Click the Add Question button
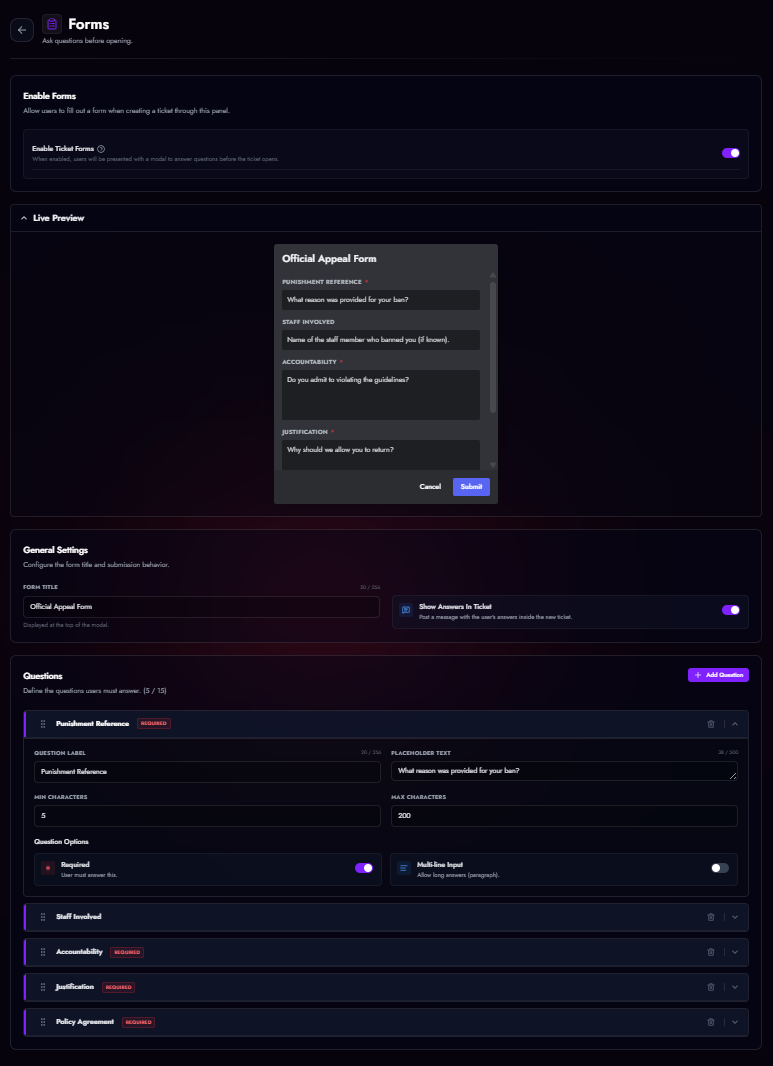 [718, 675]
